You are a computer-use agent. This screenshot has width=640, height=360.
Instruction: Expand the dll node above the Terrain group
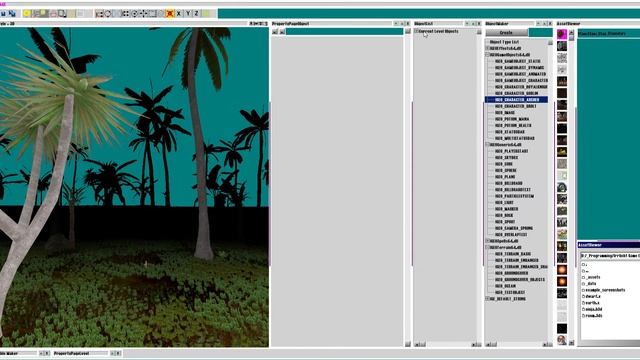(487, 241)
